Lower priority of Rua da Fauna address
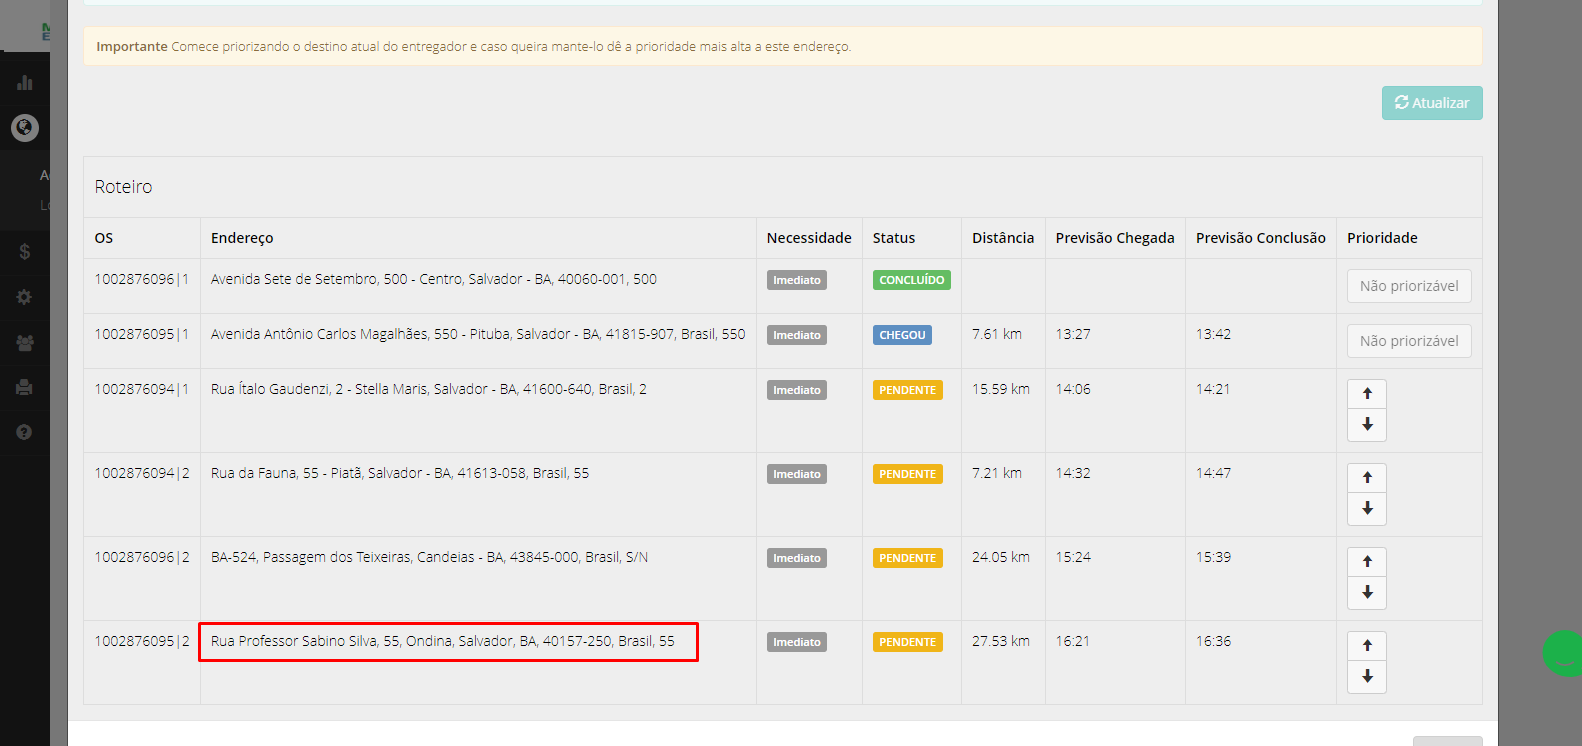 (1367, 509)
